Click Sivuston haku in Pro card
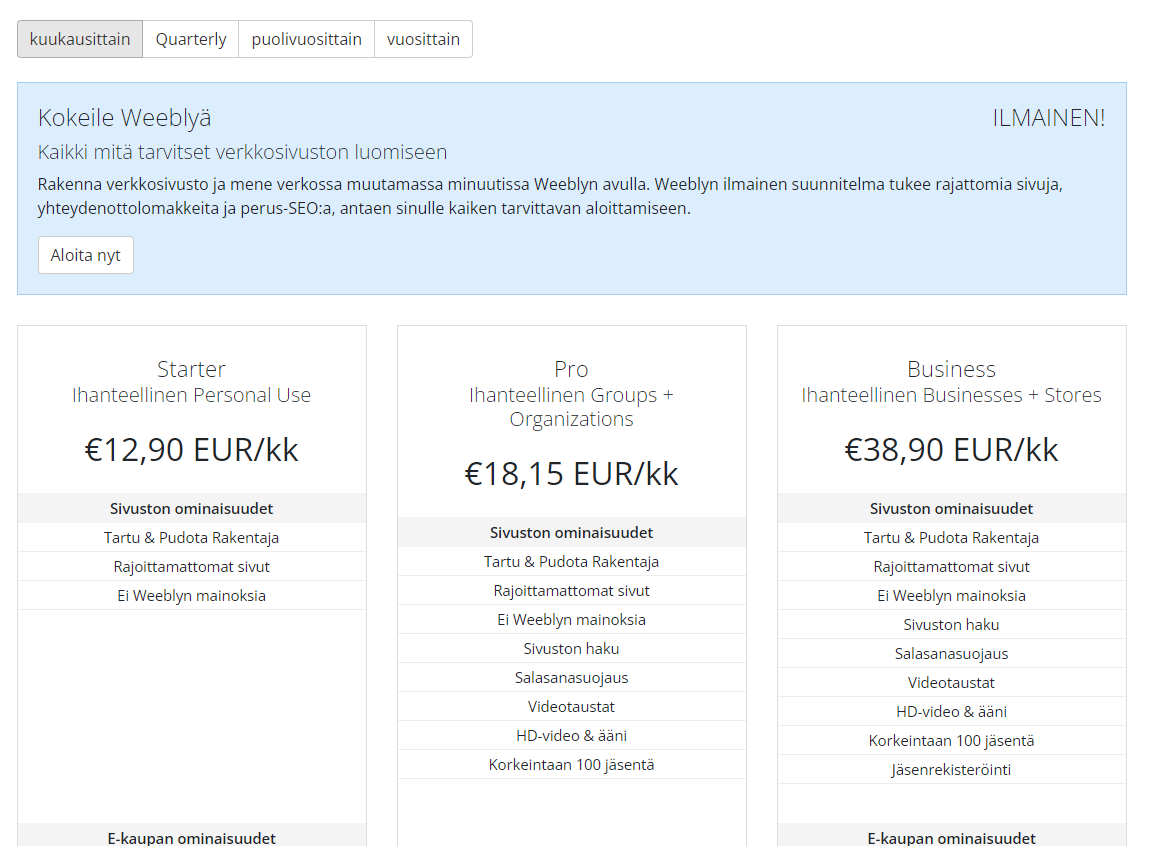 (x=572, y=649)
